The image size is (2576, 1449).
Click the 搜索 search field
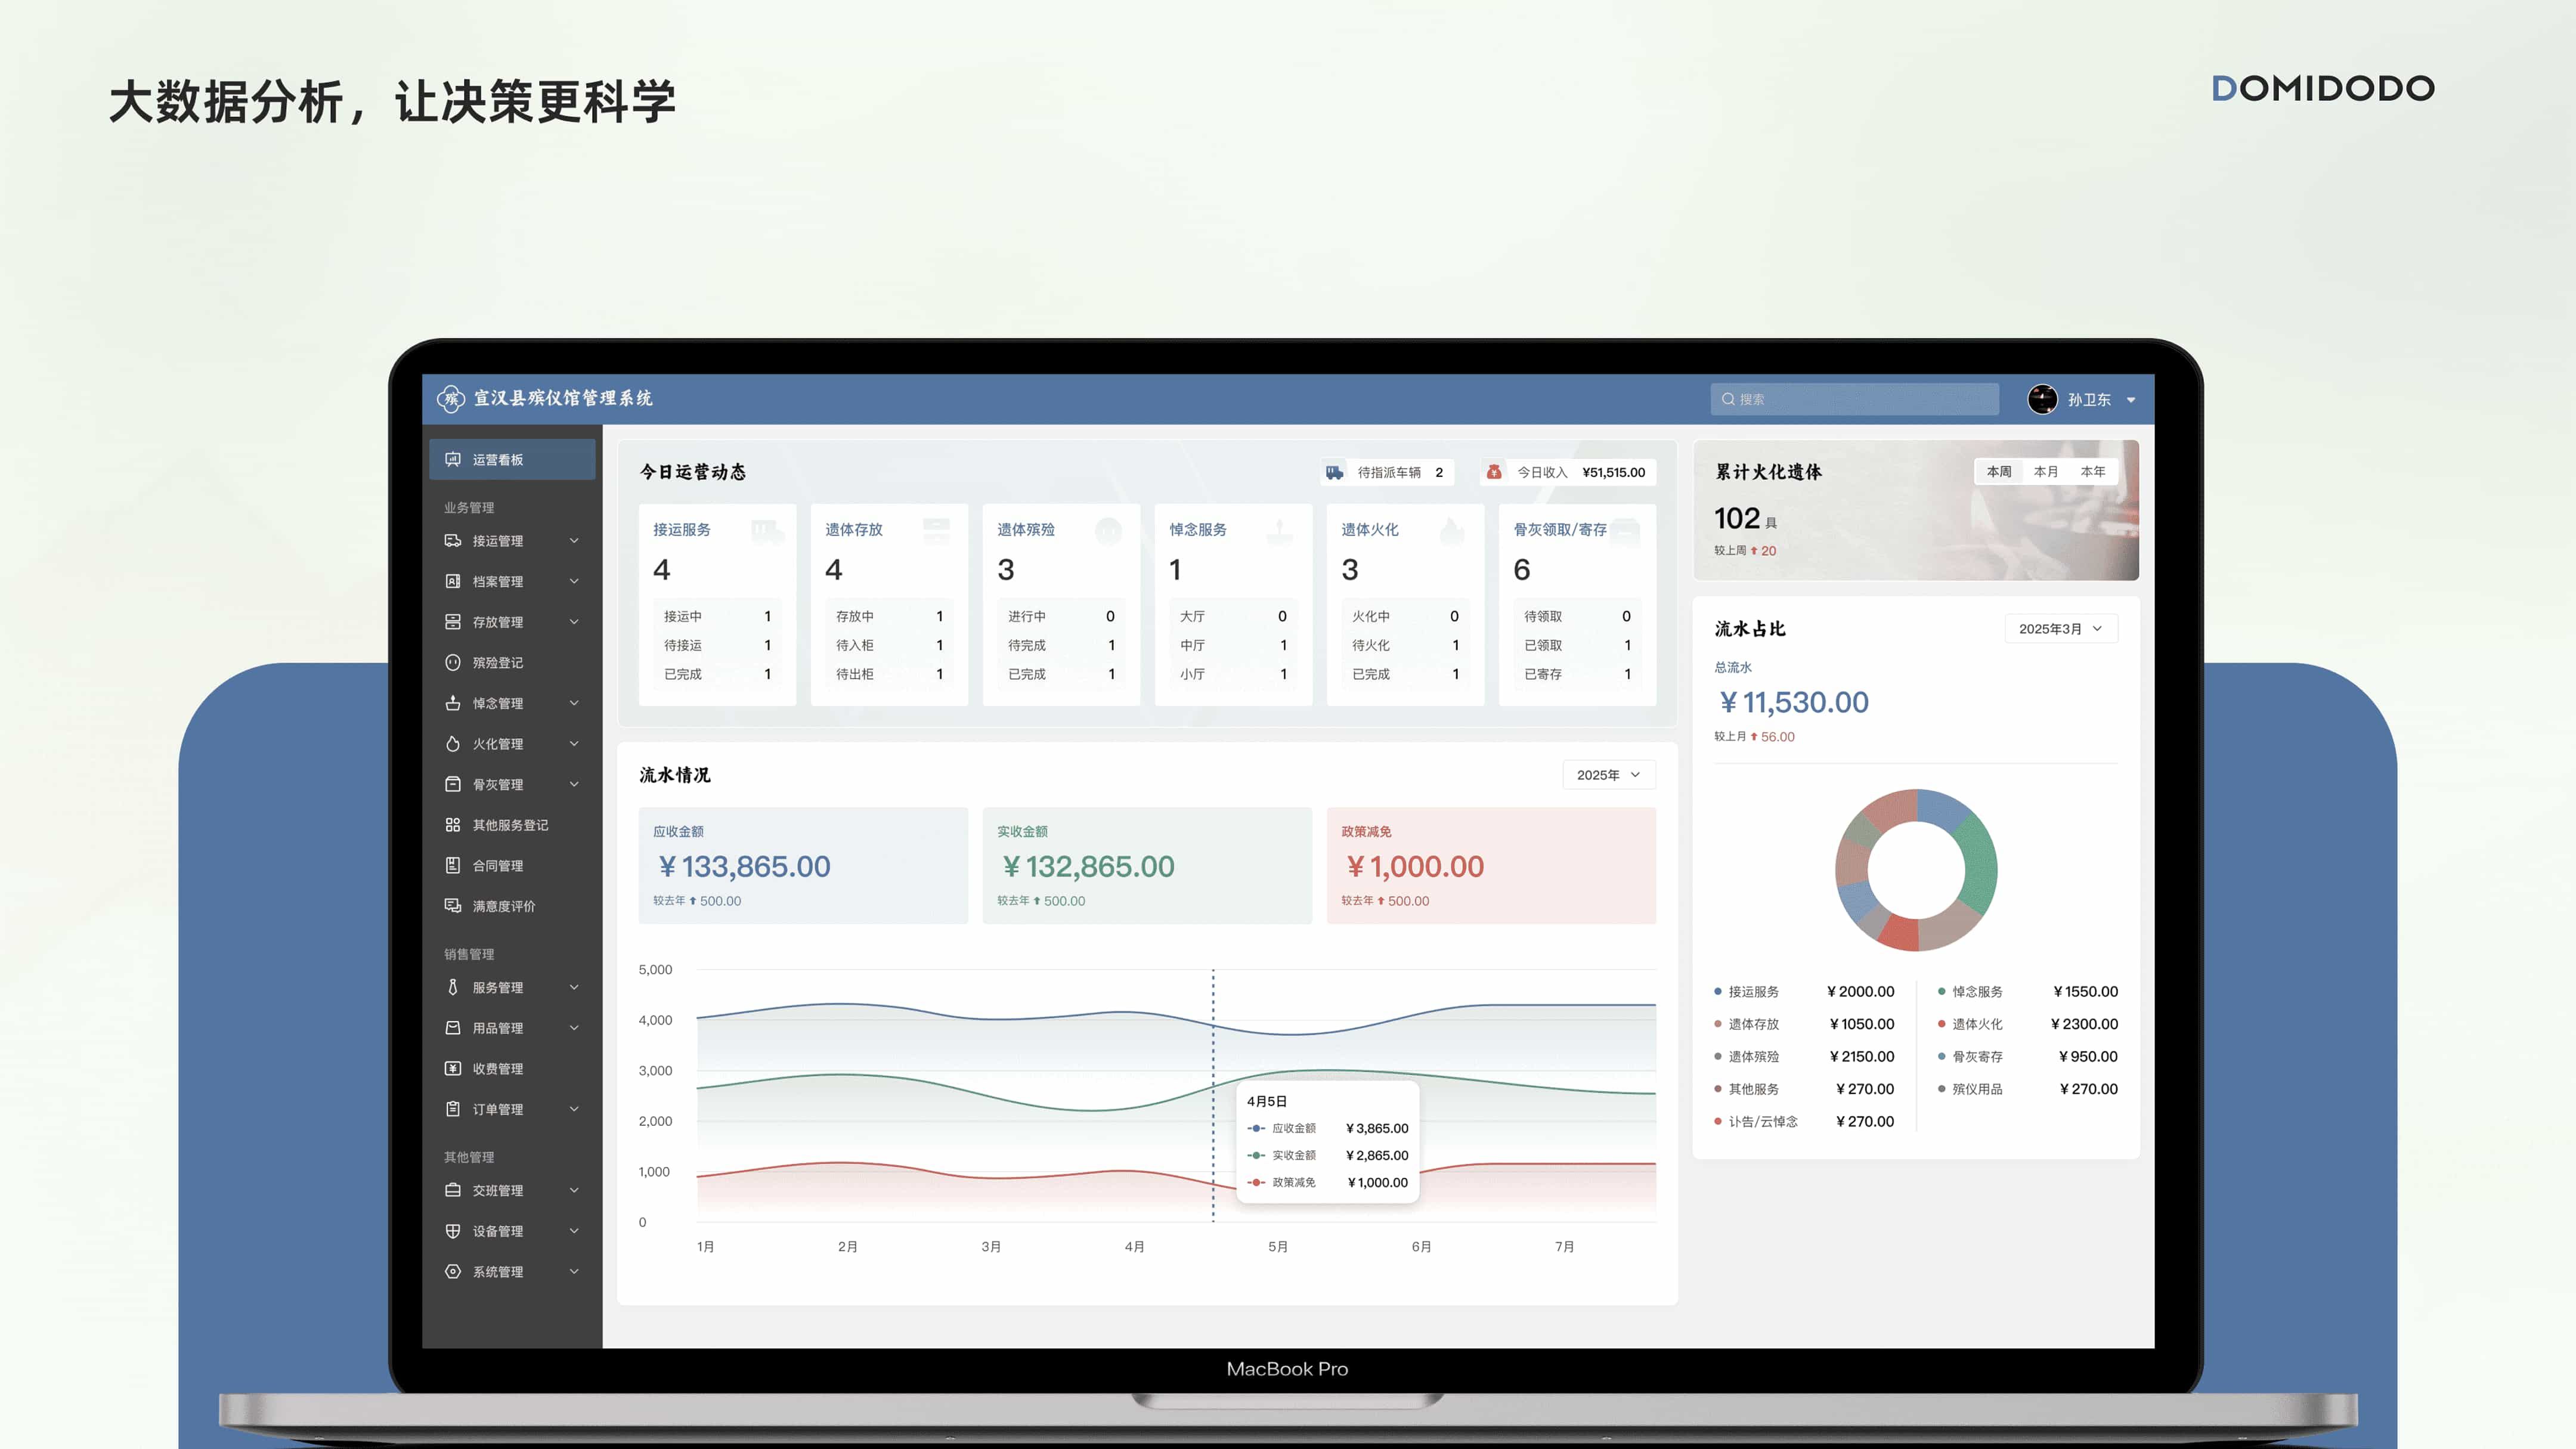[1855, 399]
